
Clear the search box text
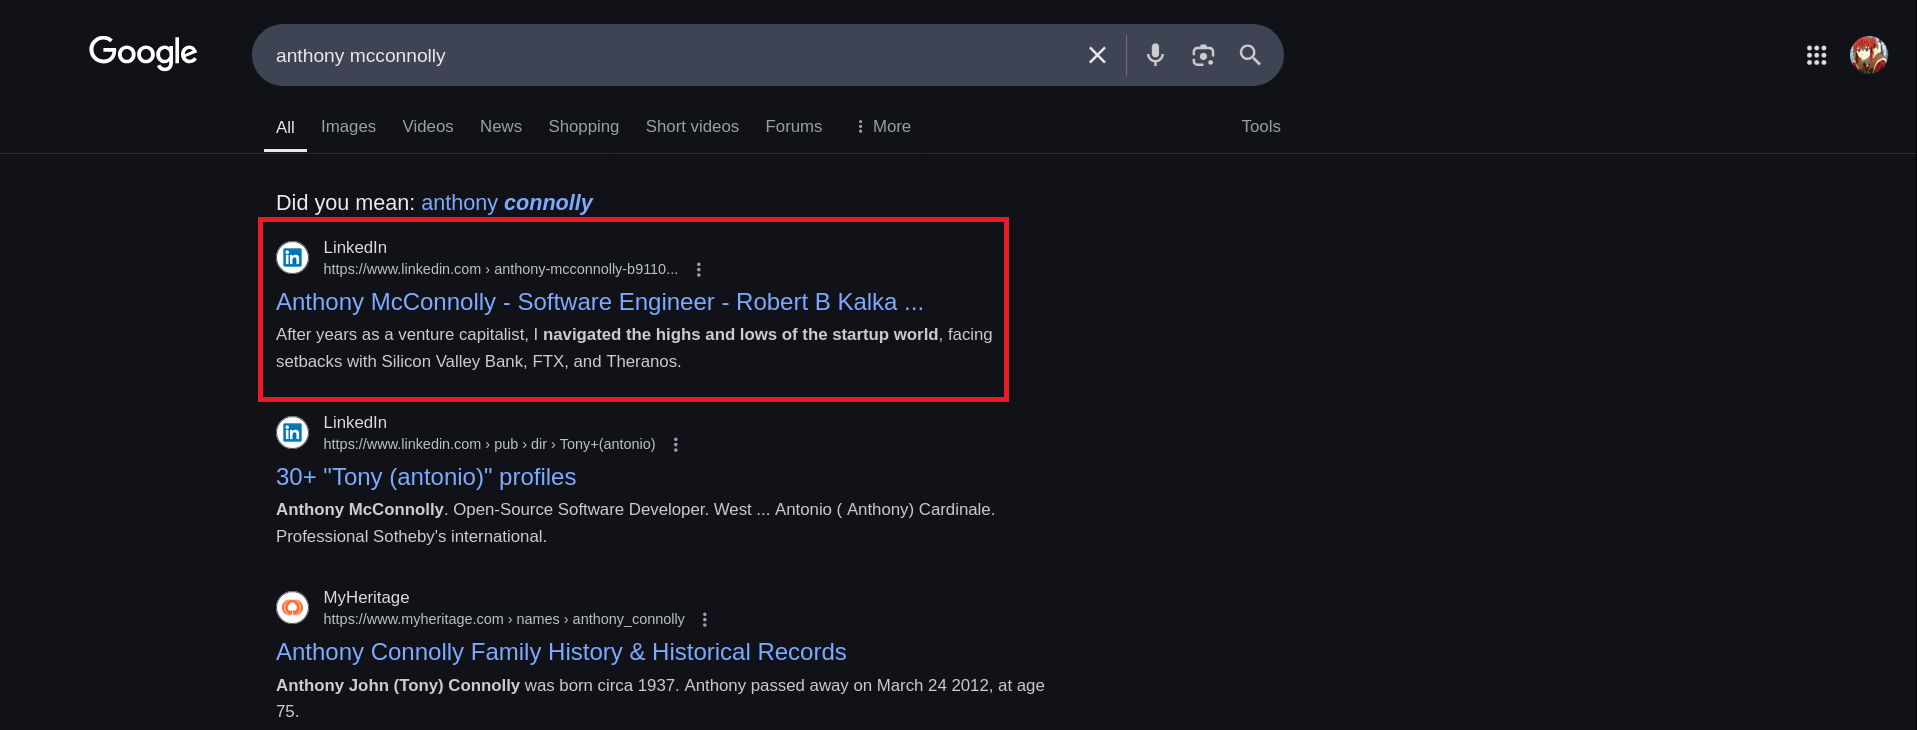tap(1097, 55)
